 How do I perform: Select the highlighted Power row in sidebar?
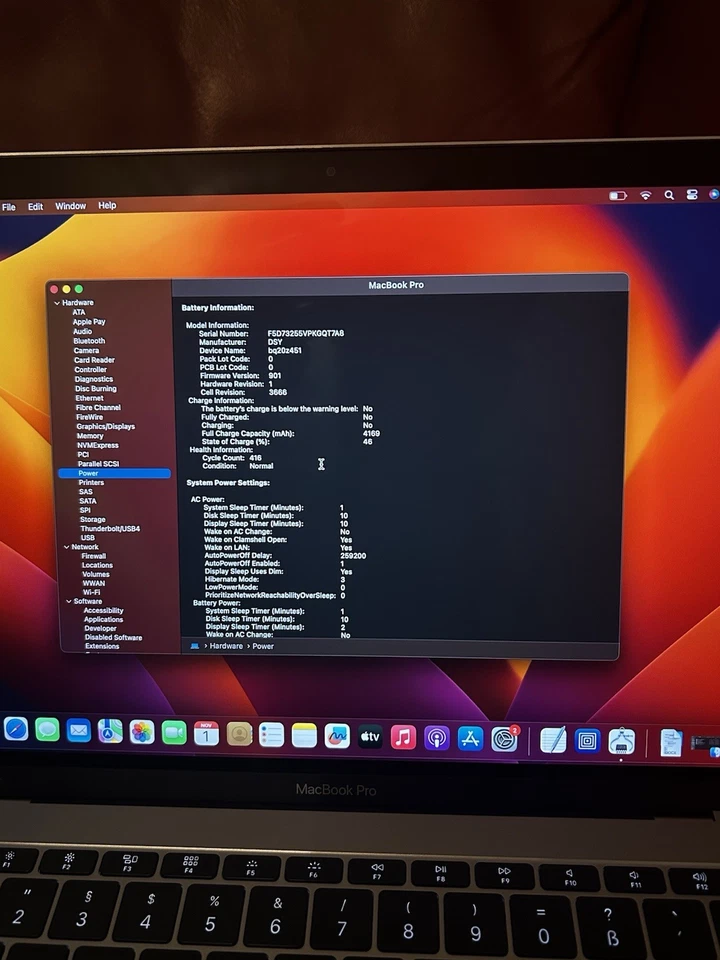[114, 473]
